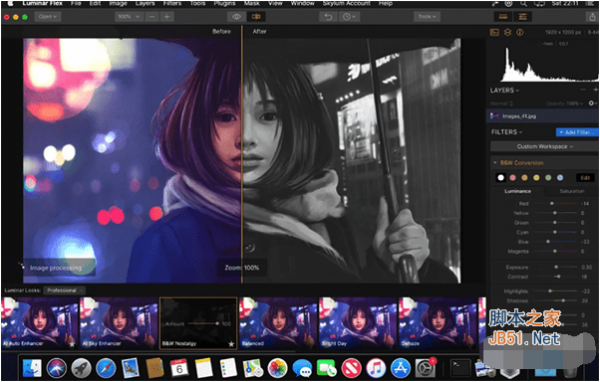Open the Skylum Account menu

point(347,3)
